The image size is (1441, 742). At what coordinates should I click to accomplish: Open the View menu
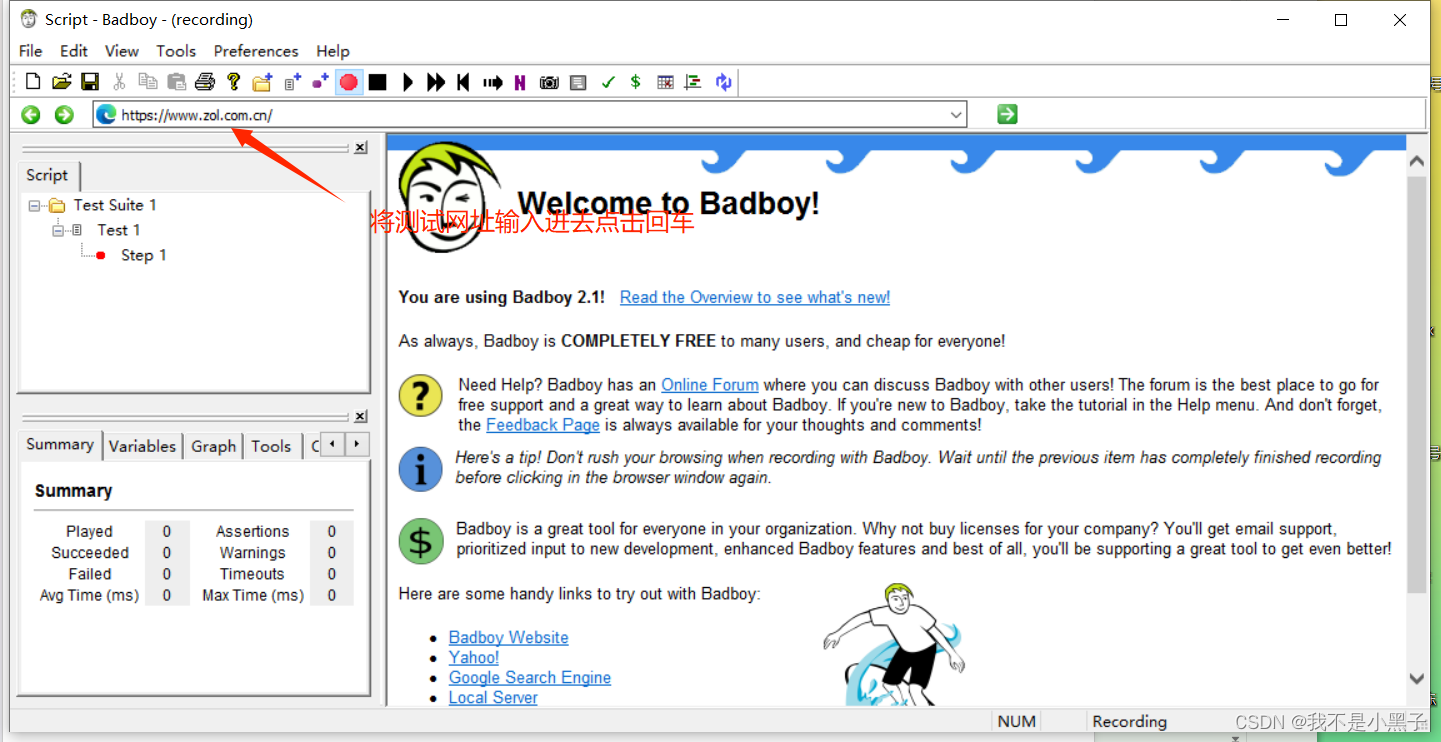[122, 51]
